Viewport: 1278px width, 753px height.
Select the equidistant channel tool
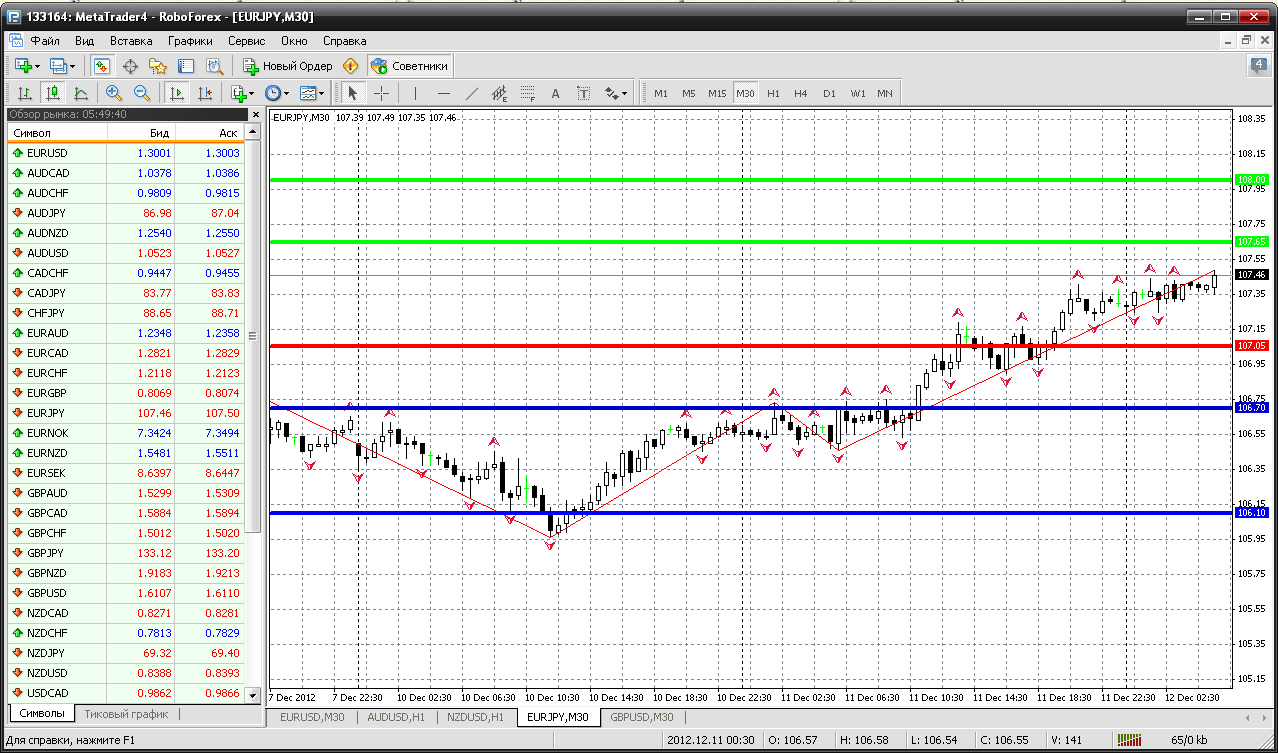(500, 93)
